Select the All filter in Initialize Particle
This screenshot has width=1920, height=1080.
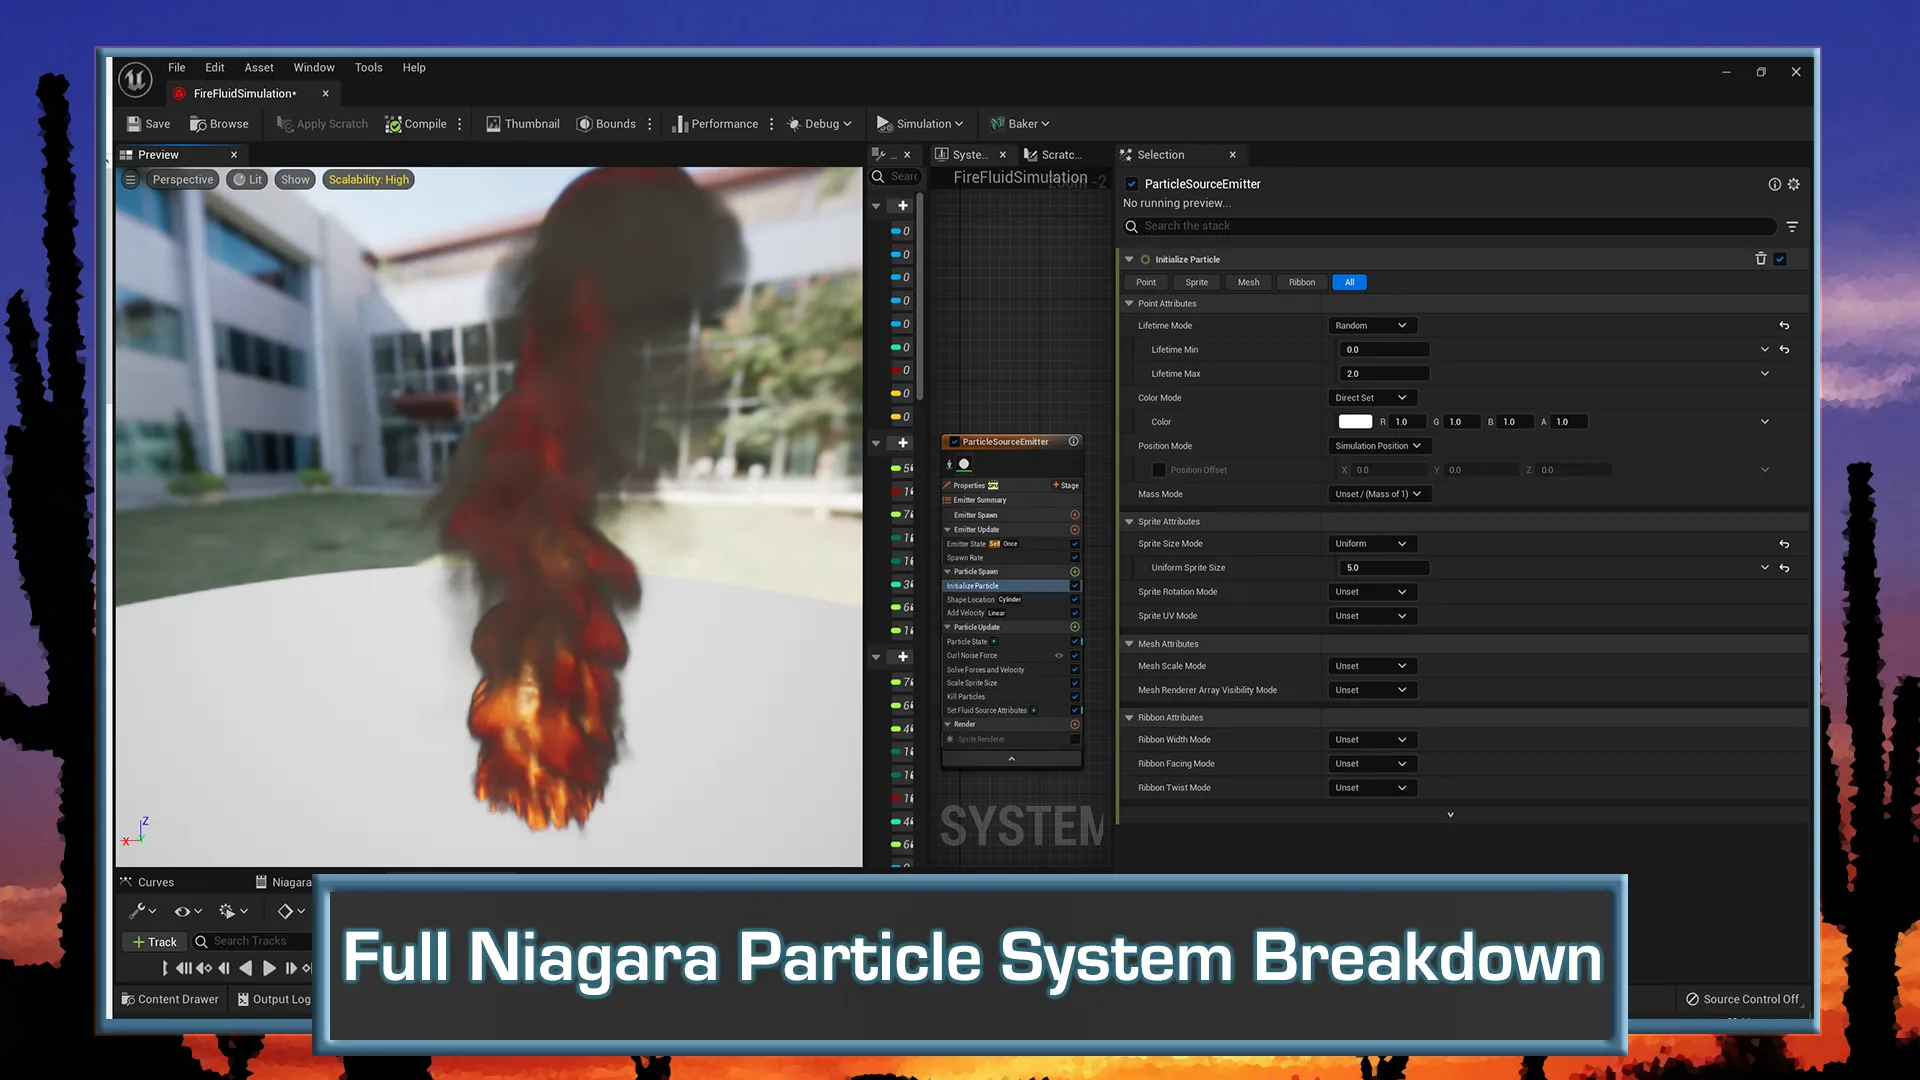[x=1349, y=282]
